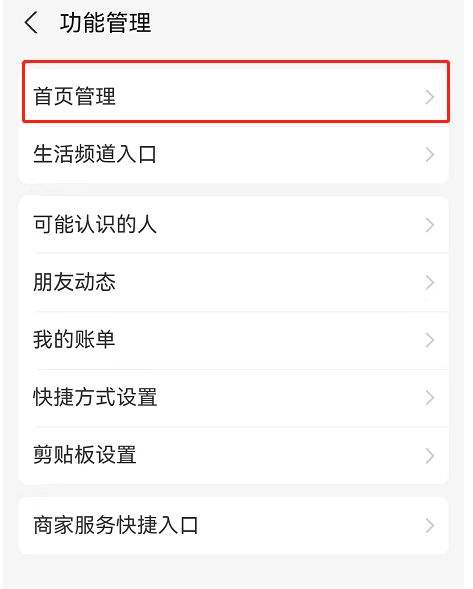Click the 功能管理 page title
This screenshot has width=473, height=589.
(x=106, y=23)
